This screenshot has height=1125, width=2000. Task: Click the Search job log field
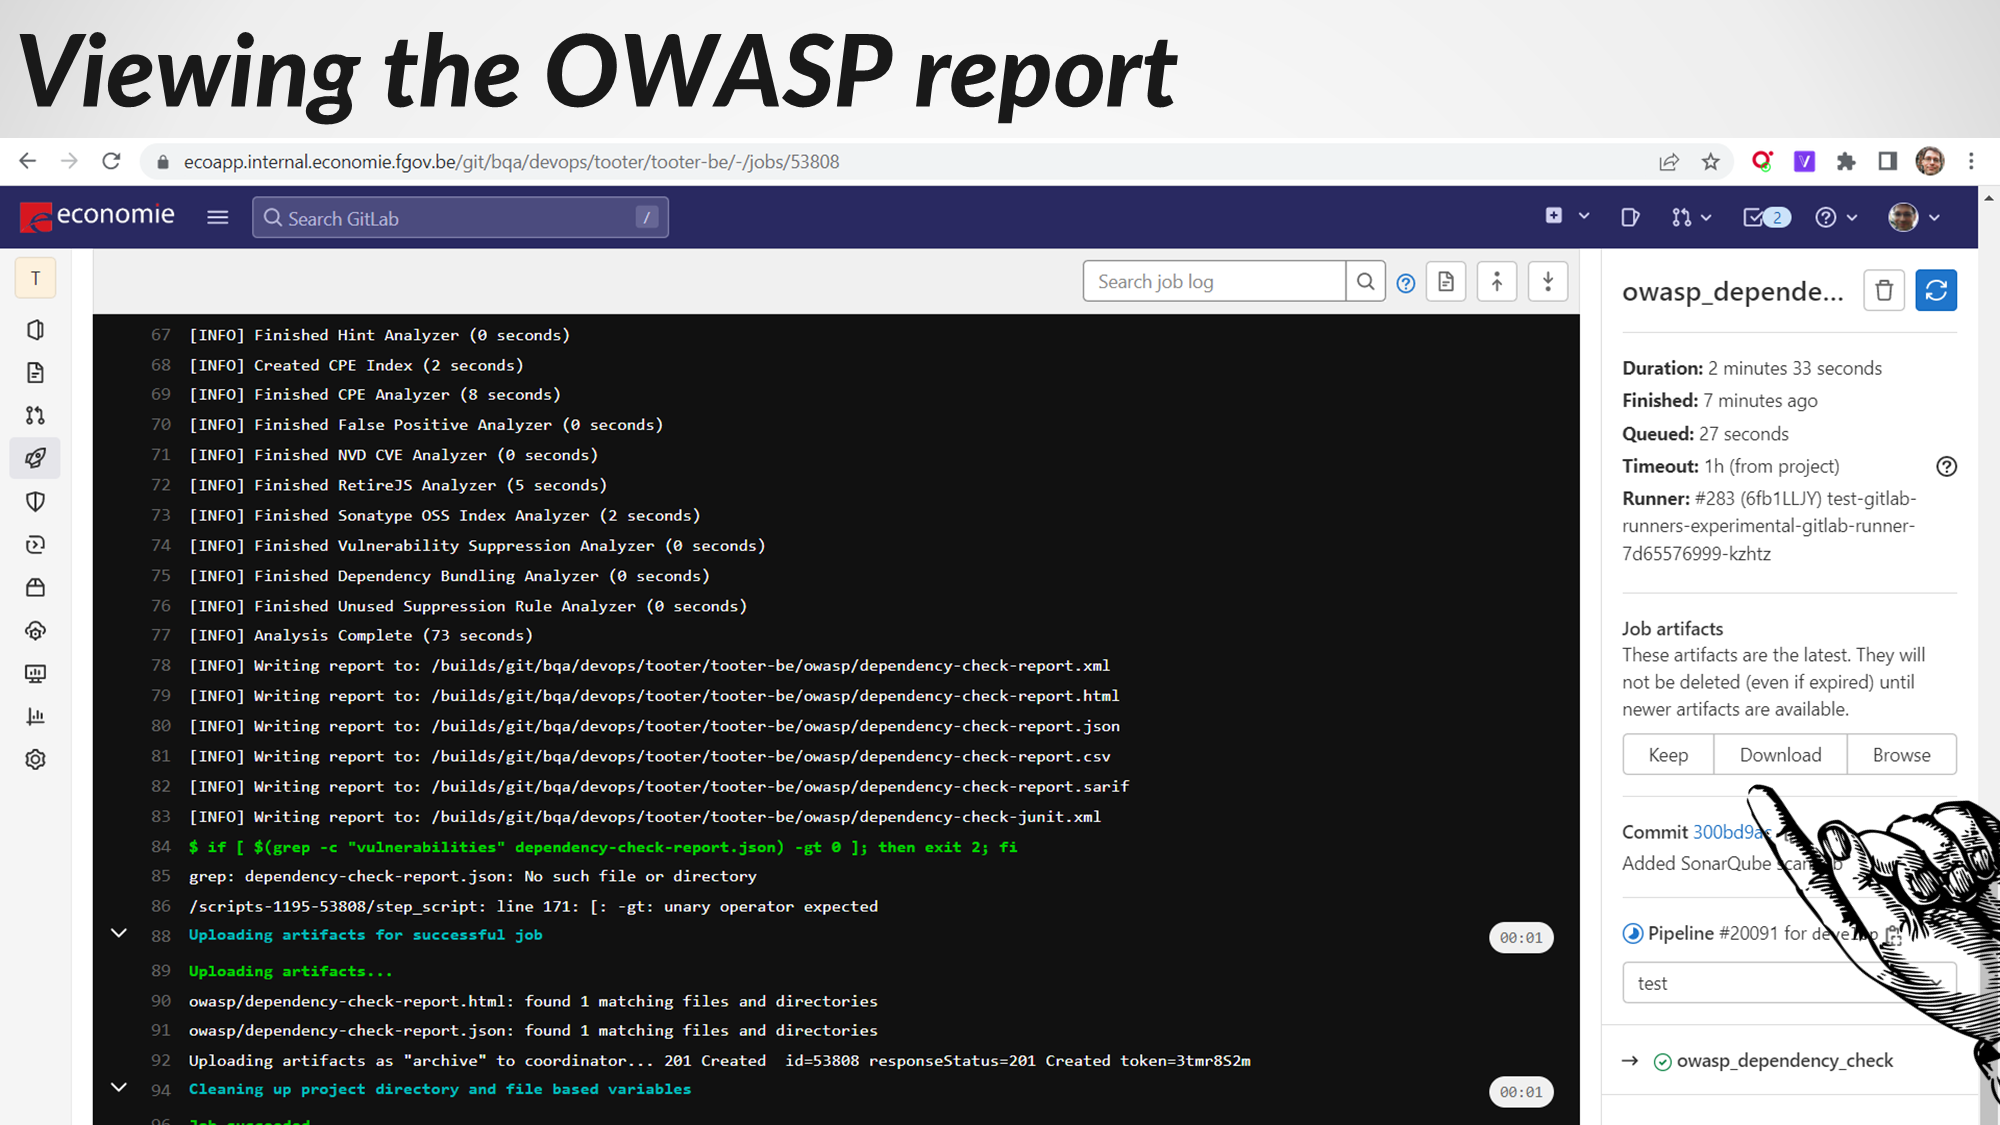coord(1214,282)
